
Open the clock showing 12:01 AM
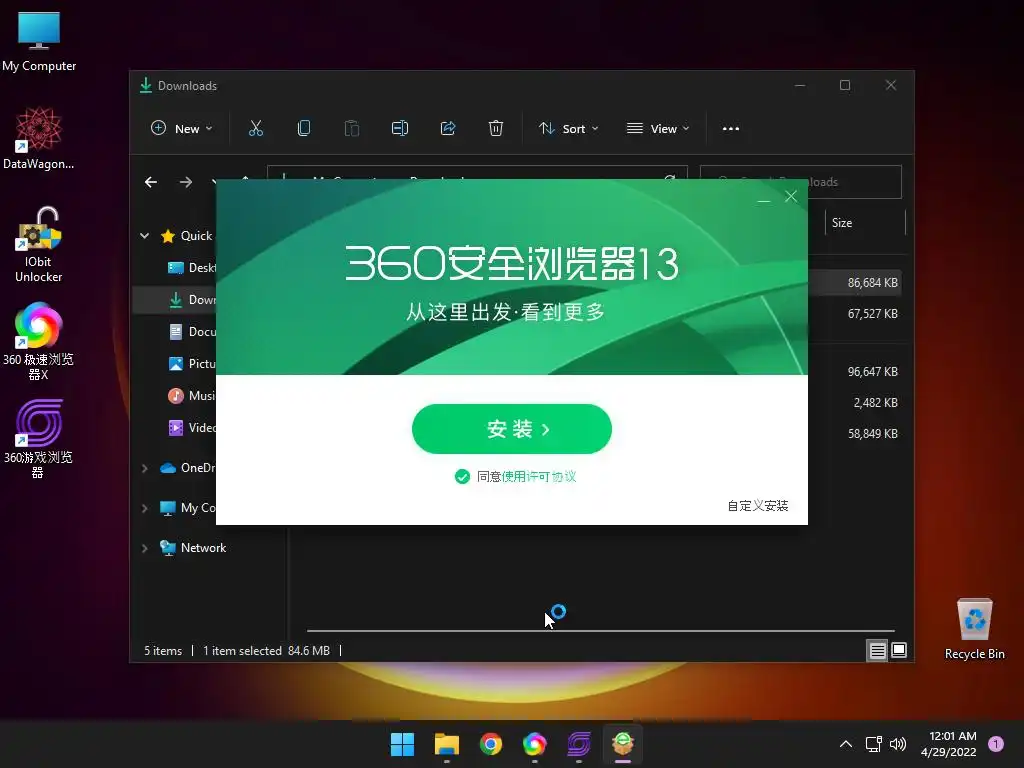pyautogui.click(x=949, y=744)
